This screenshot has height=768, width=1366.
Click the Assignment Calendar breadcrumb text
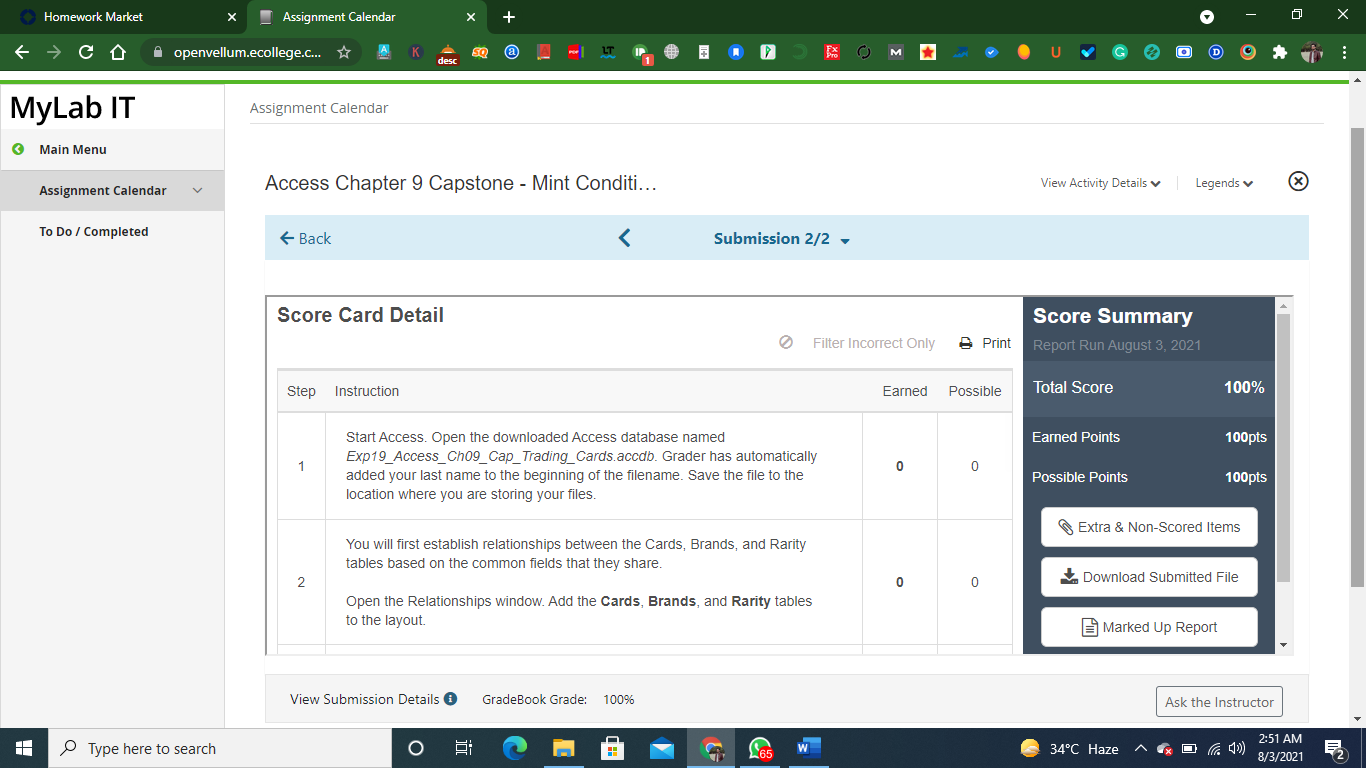tap(319, 108)
